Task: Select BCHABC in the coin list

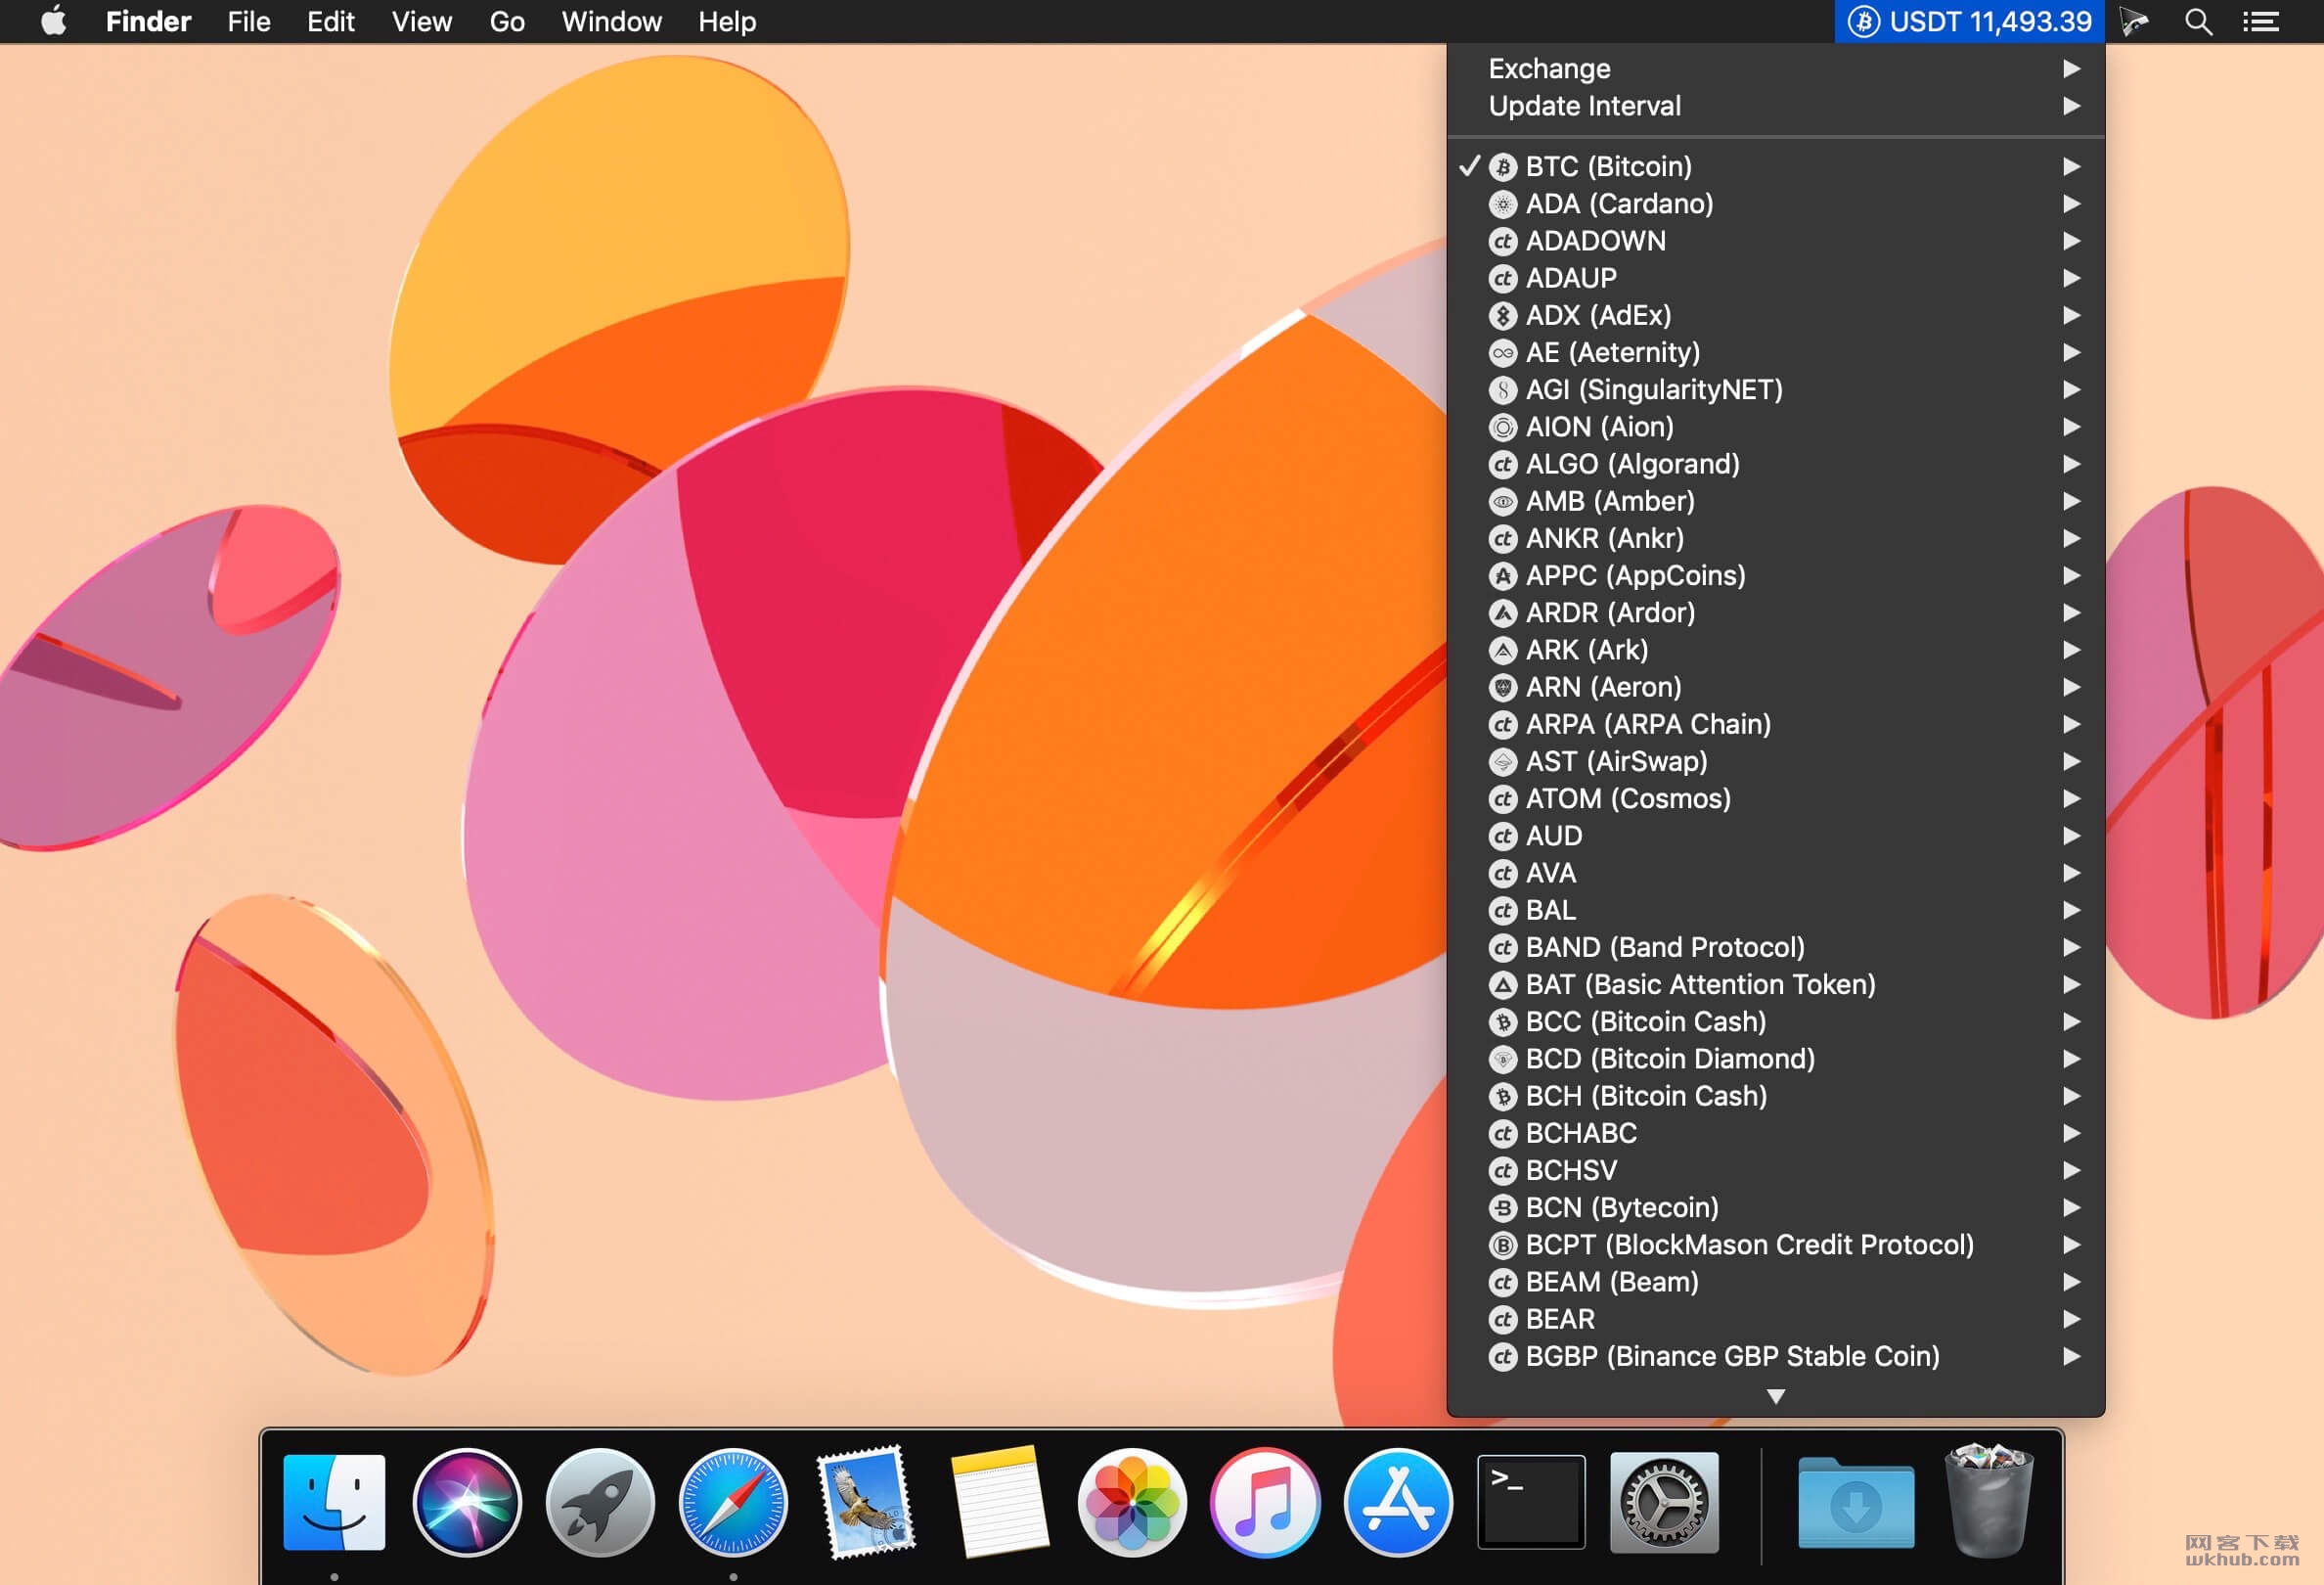Action: click(x=1776, y=1133)
